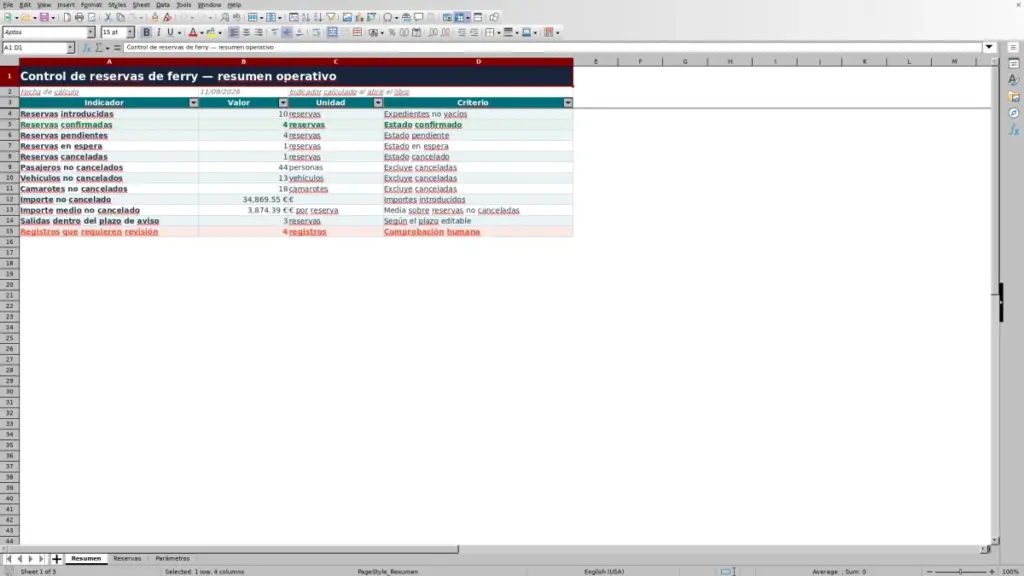The image size is (1024, 576).
Task: Open the Criterio column filter dropdown
Action: pos(568,103)
